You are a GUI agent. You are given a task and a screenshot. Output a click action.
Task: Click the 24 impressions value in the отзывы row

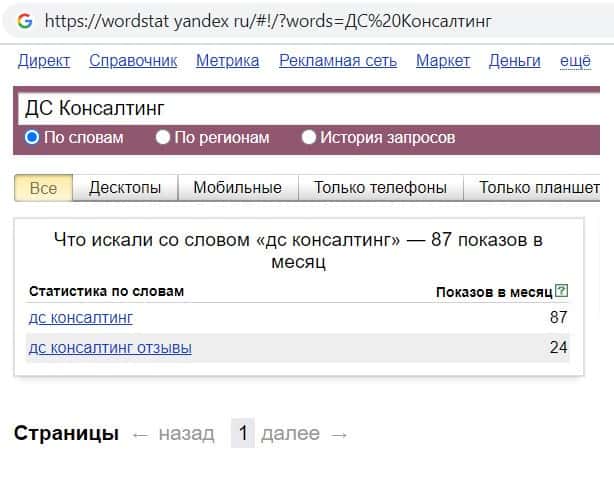558,347
